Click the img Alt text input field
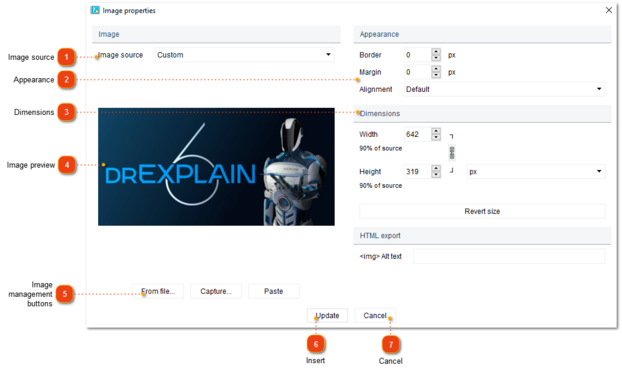 pos(509,256)
